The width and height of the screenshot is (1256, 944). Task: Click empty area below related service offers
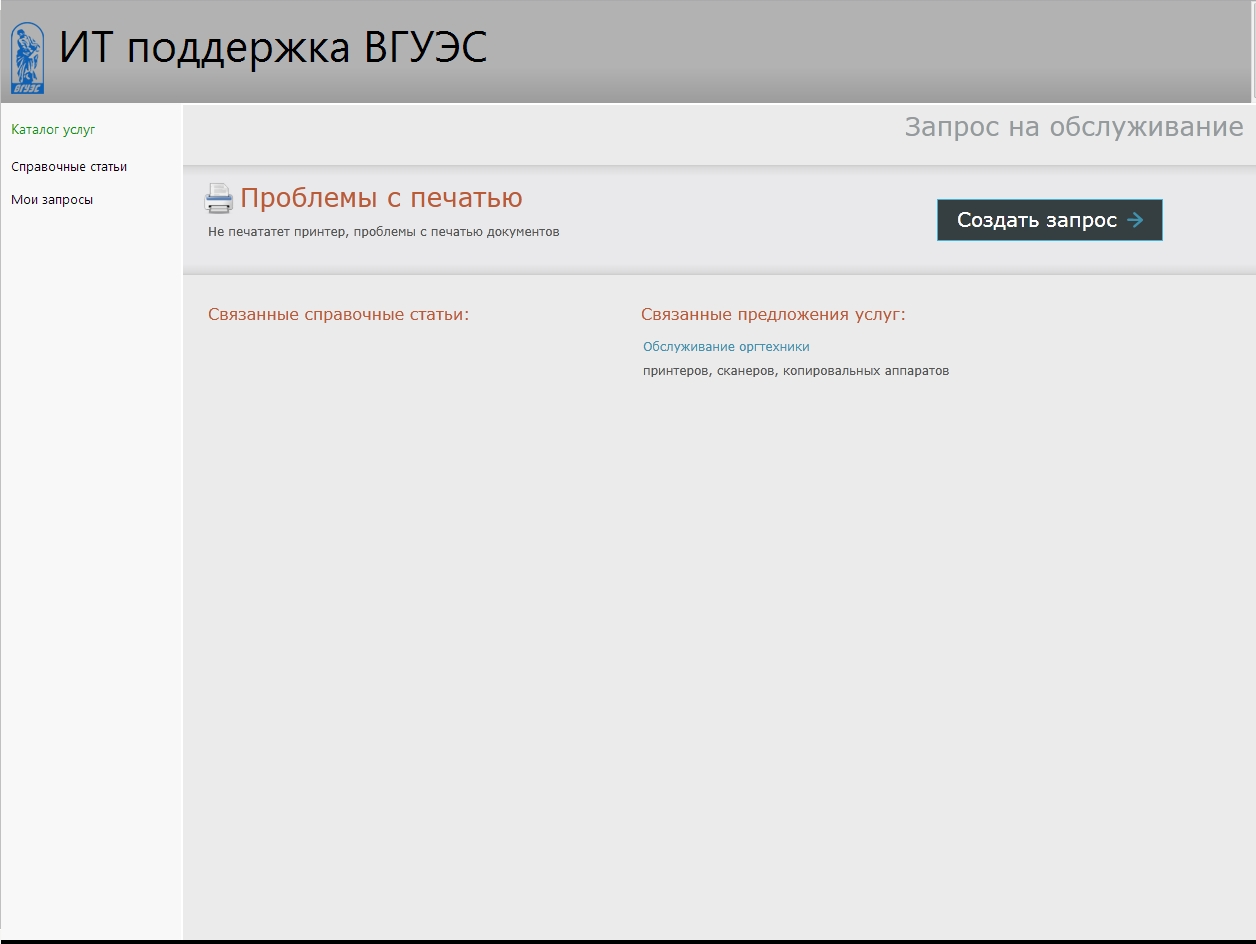(900, 600)
